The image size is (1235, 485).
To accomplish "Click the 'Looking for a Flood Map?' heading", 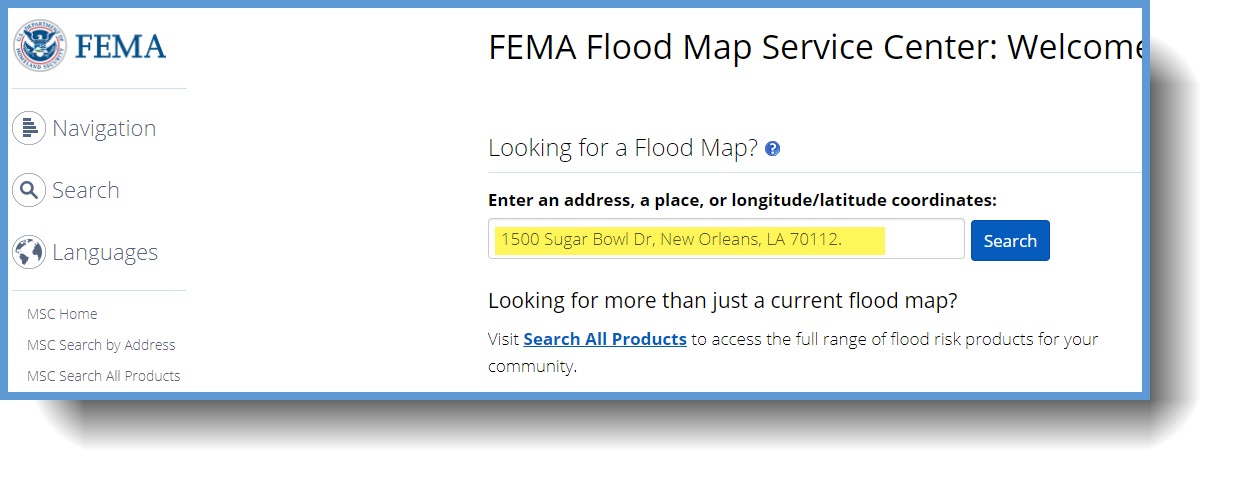I will 623,148.
